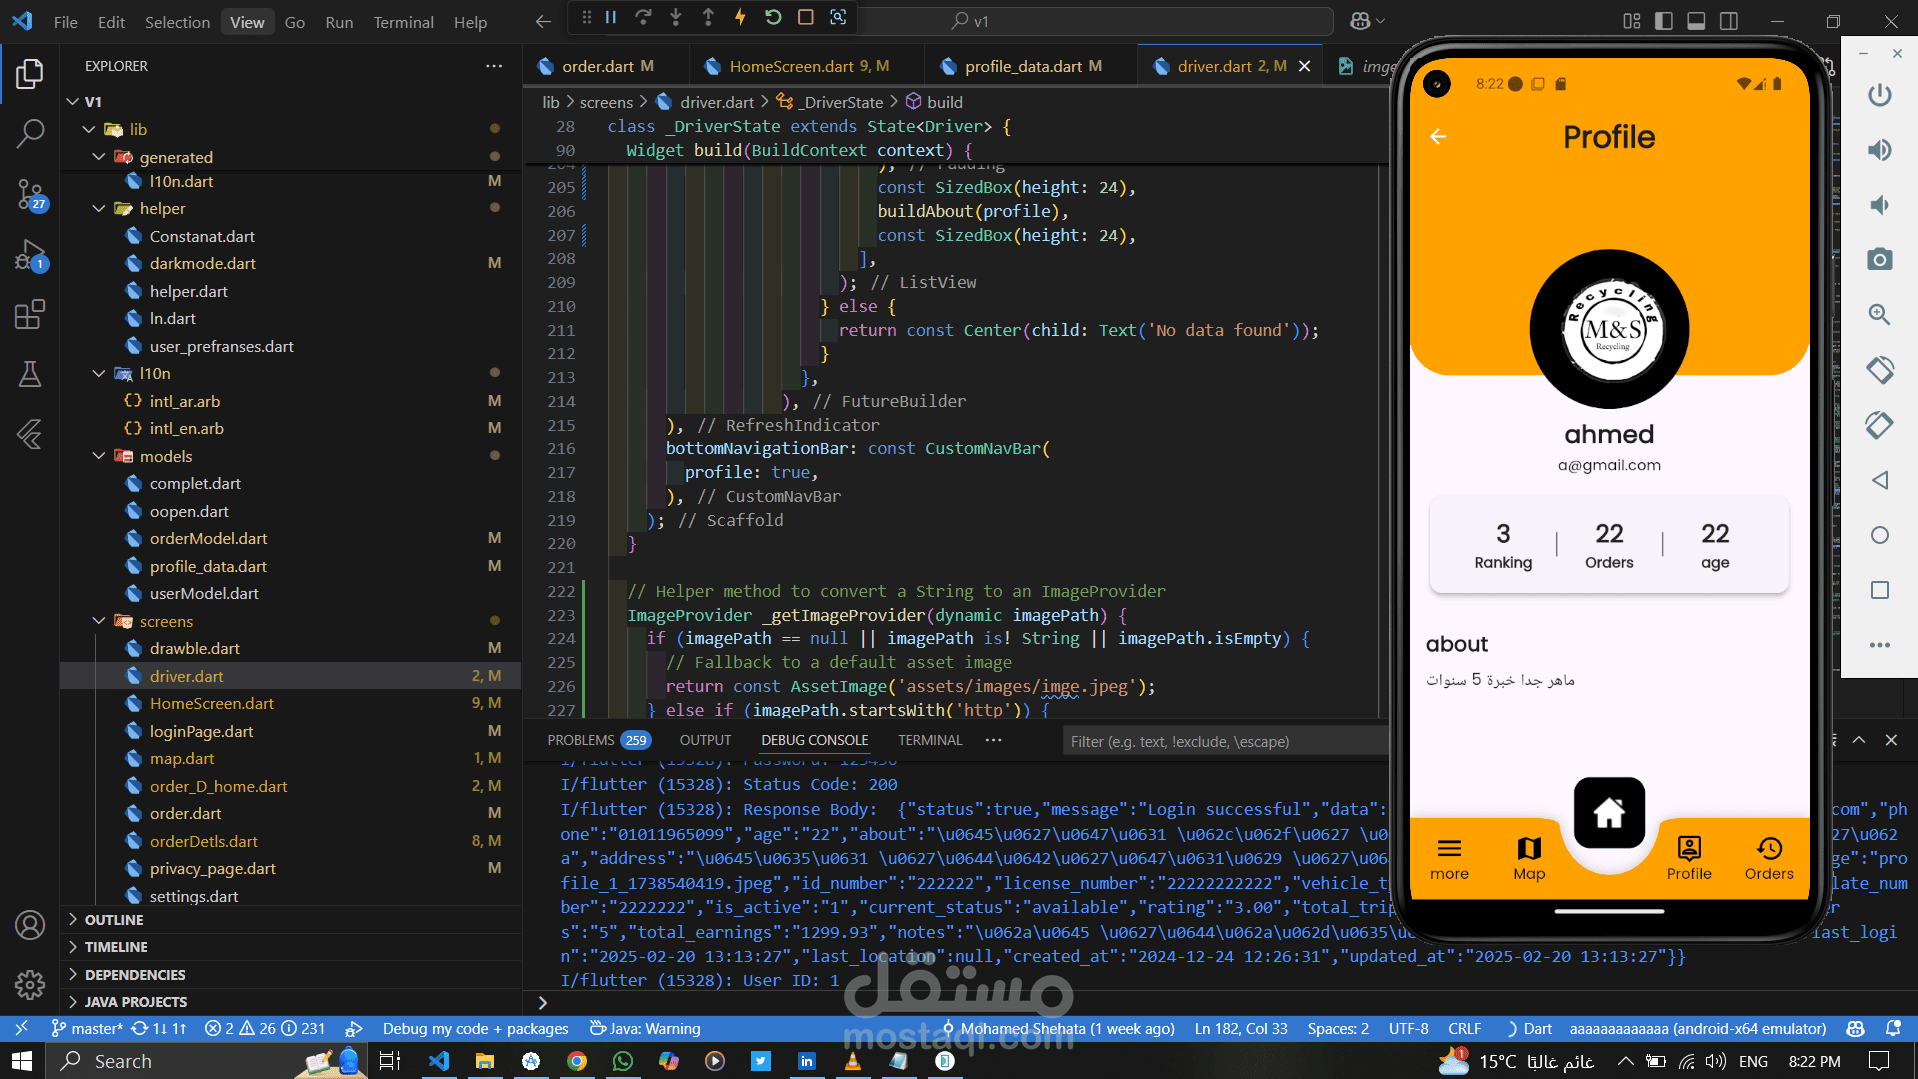This screenshot has height=1079, width=1918.
Task: Take an emulator screenshot with camera icon
Action: click(1879, 260)
